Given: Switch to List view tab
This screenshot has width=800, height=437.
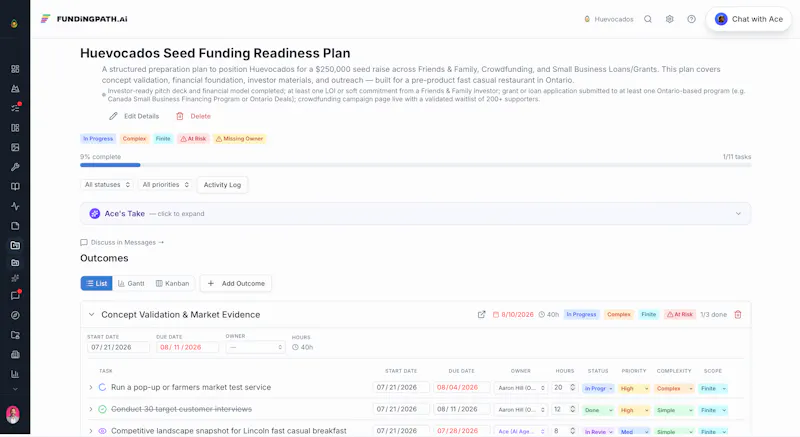Looking at the screenshot, I should point(96,284).
